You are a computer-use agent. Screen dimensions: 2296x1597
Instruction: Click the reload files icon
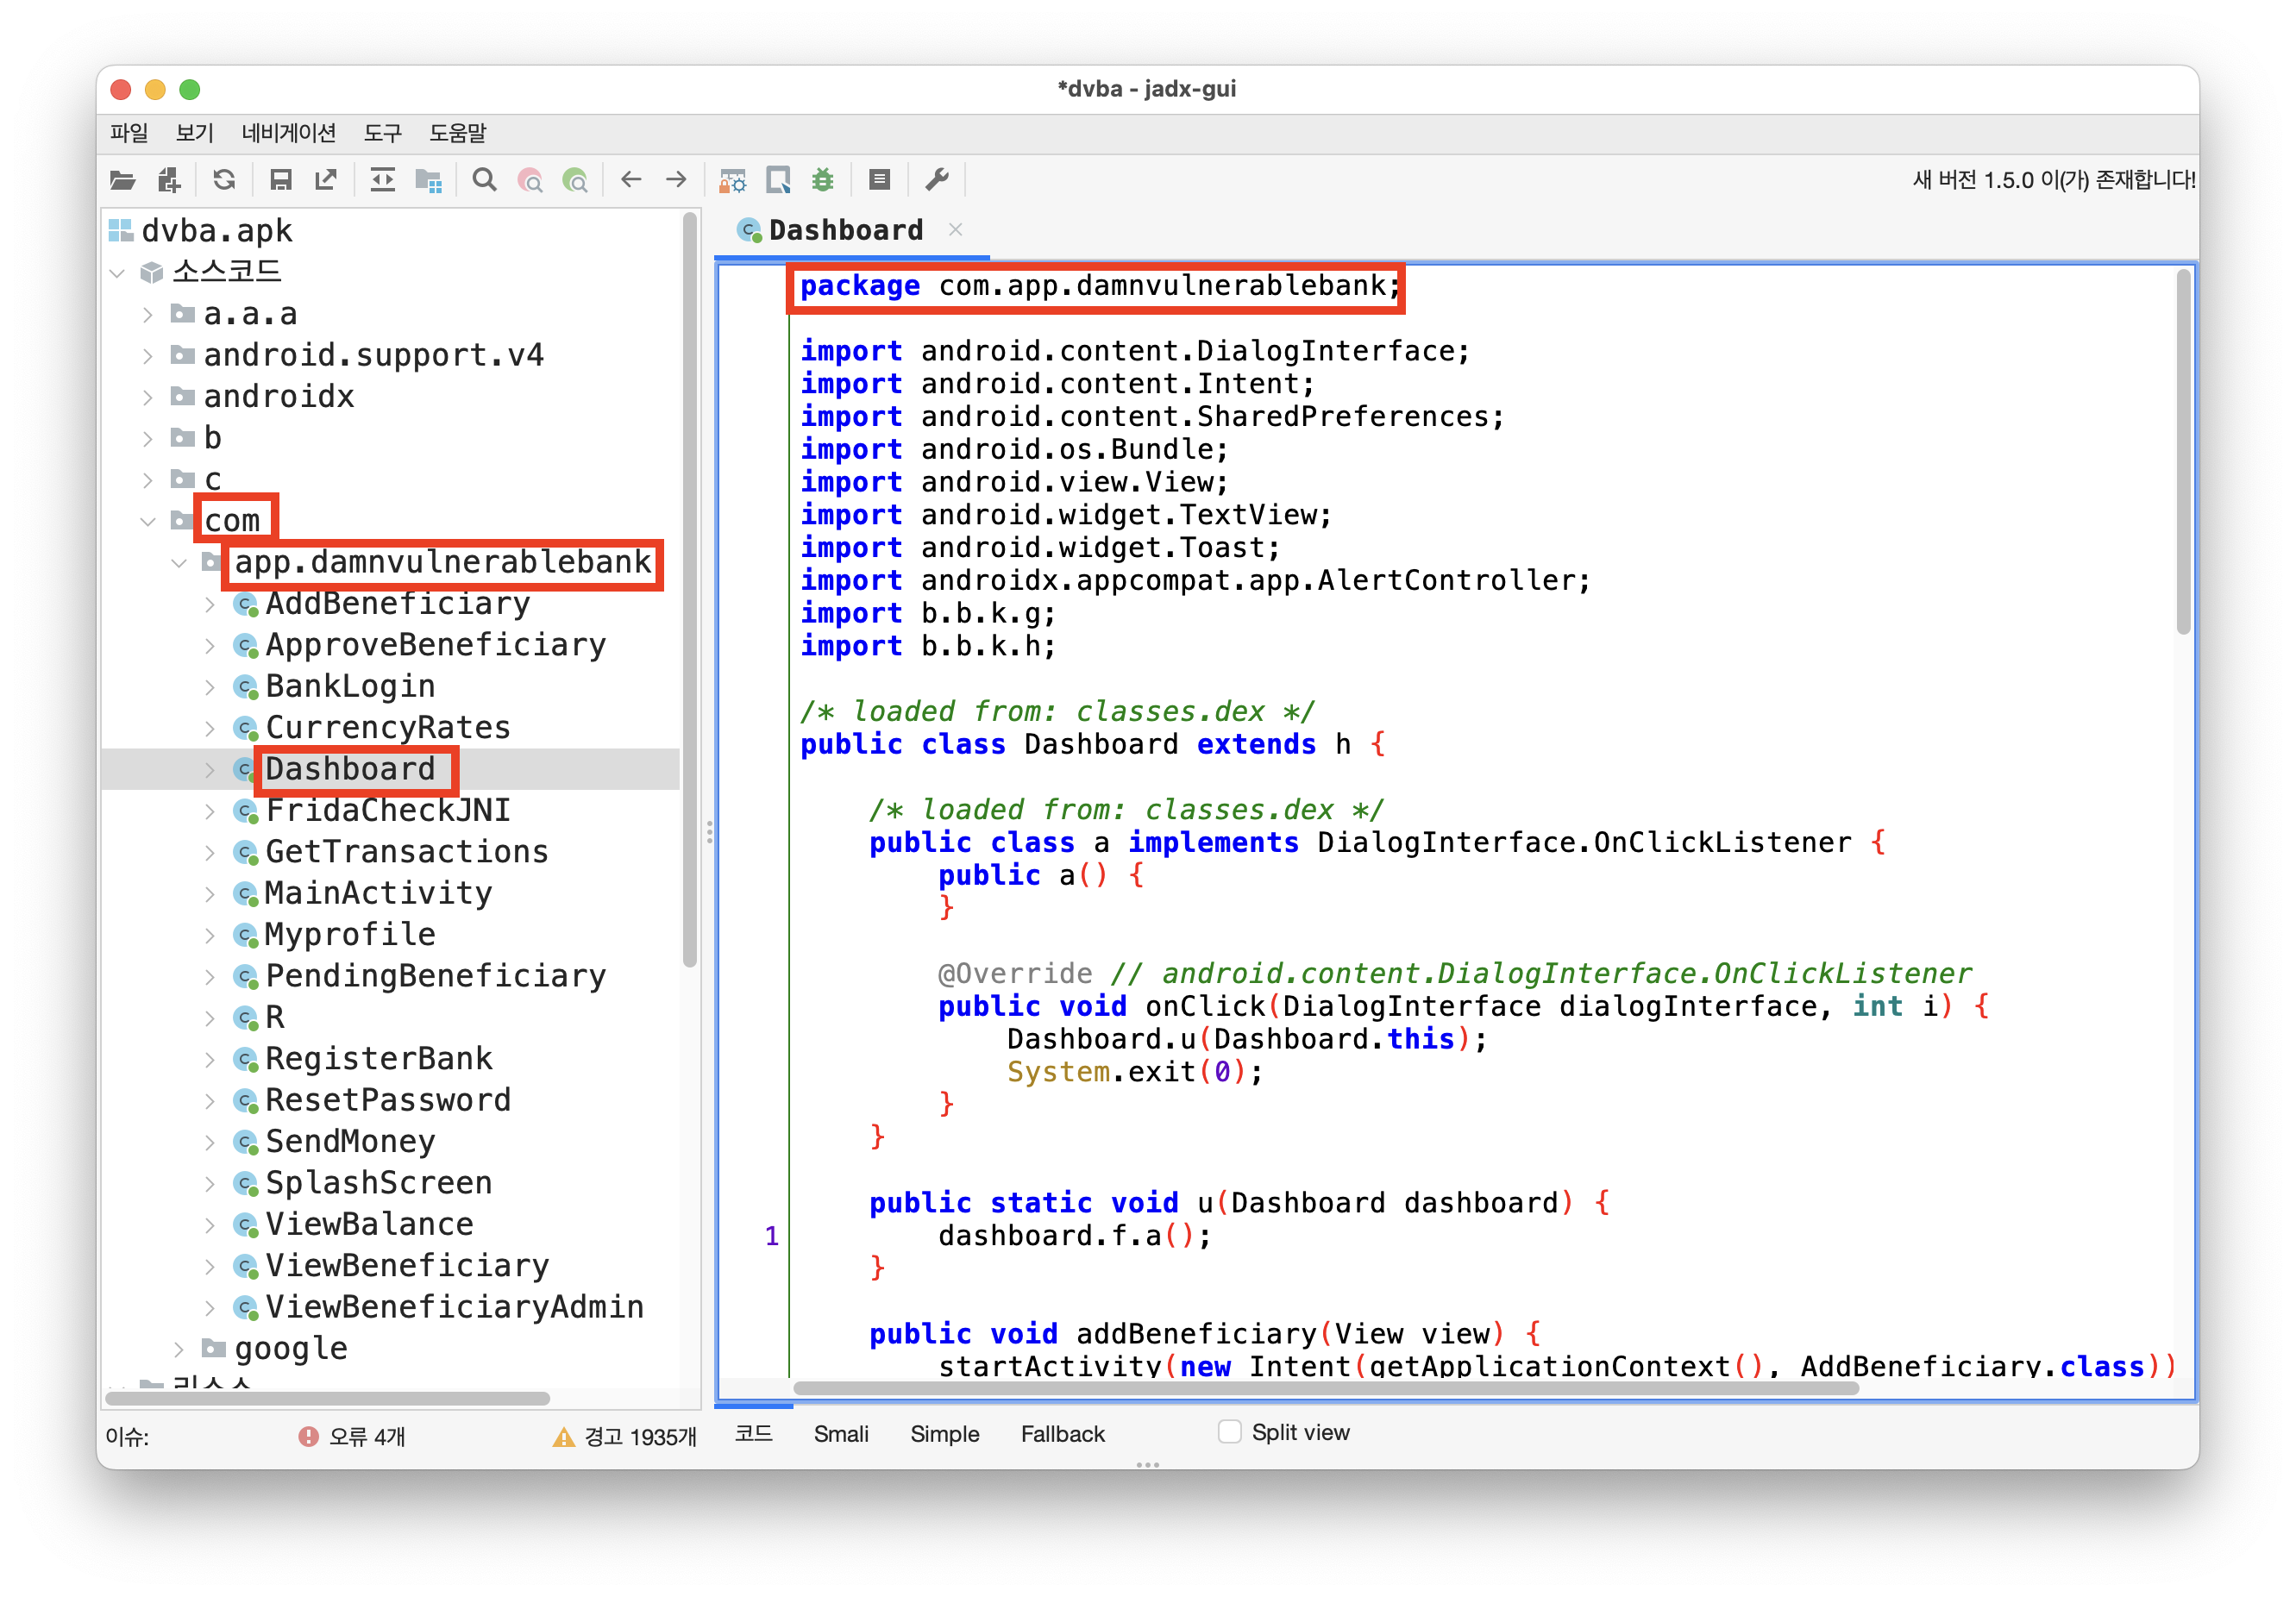pos(224,180)
